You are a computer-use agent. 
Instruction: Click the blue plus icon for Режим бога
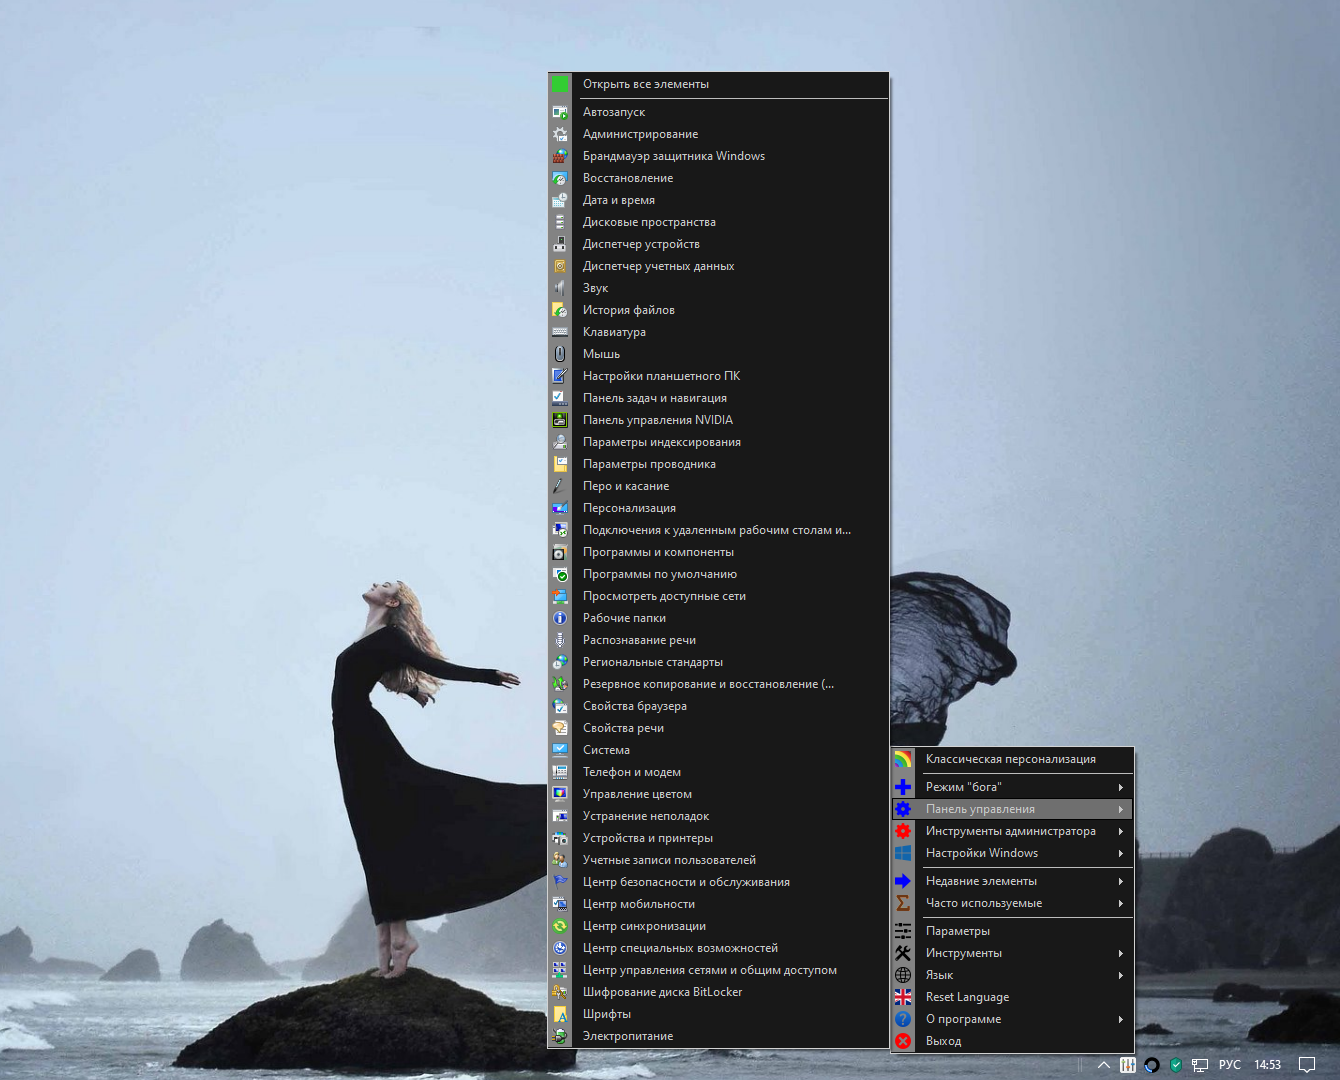[903, 787]
